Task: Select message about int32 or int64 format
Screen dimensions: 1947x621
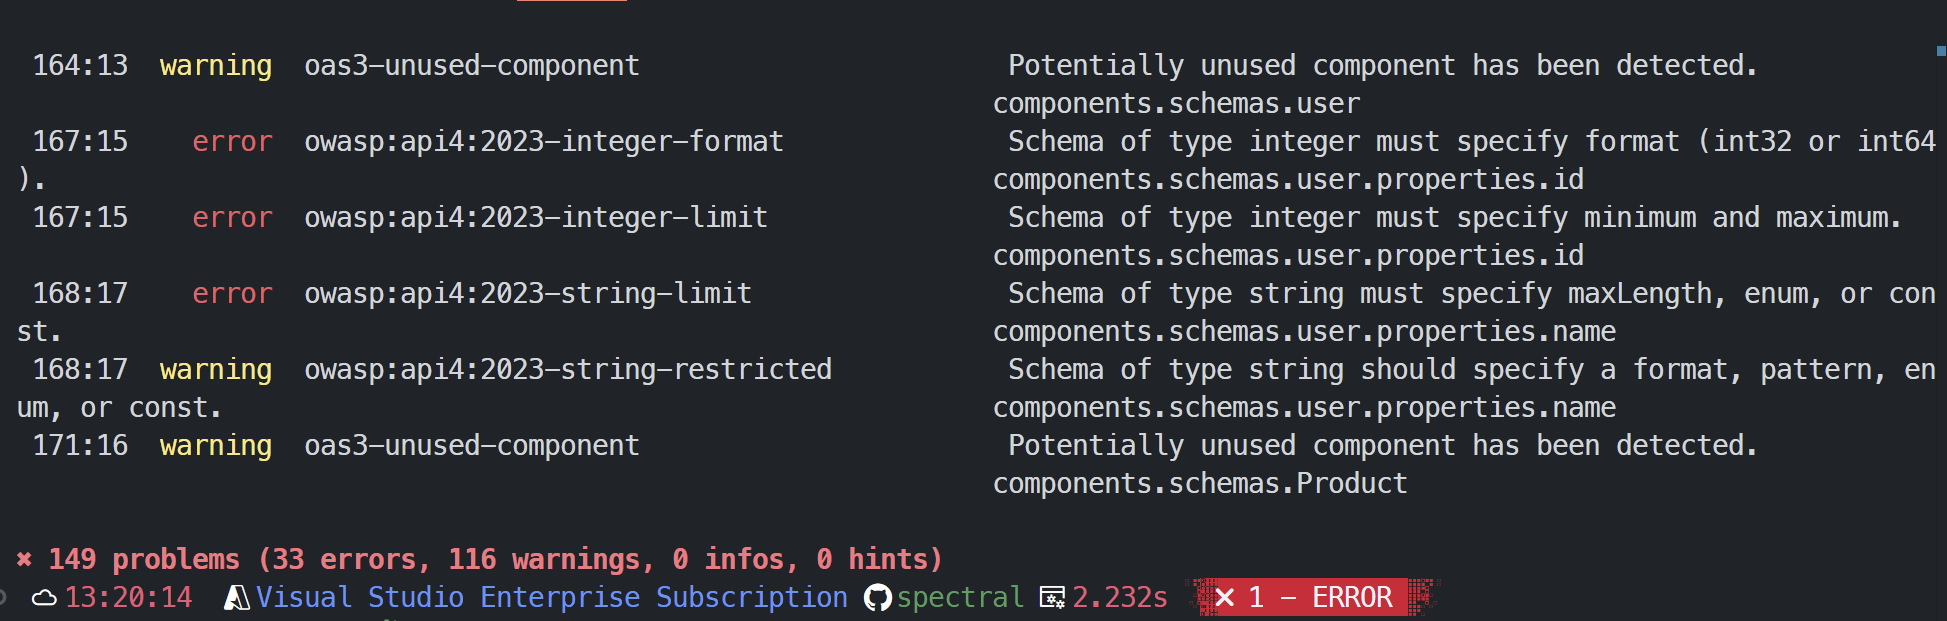Action: tap(1472, 142)
